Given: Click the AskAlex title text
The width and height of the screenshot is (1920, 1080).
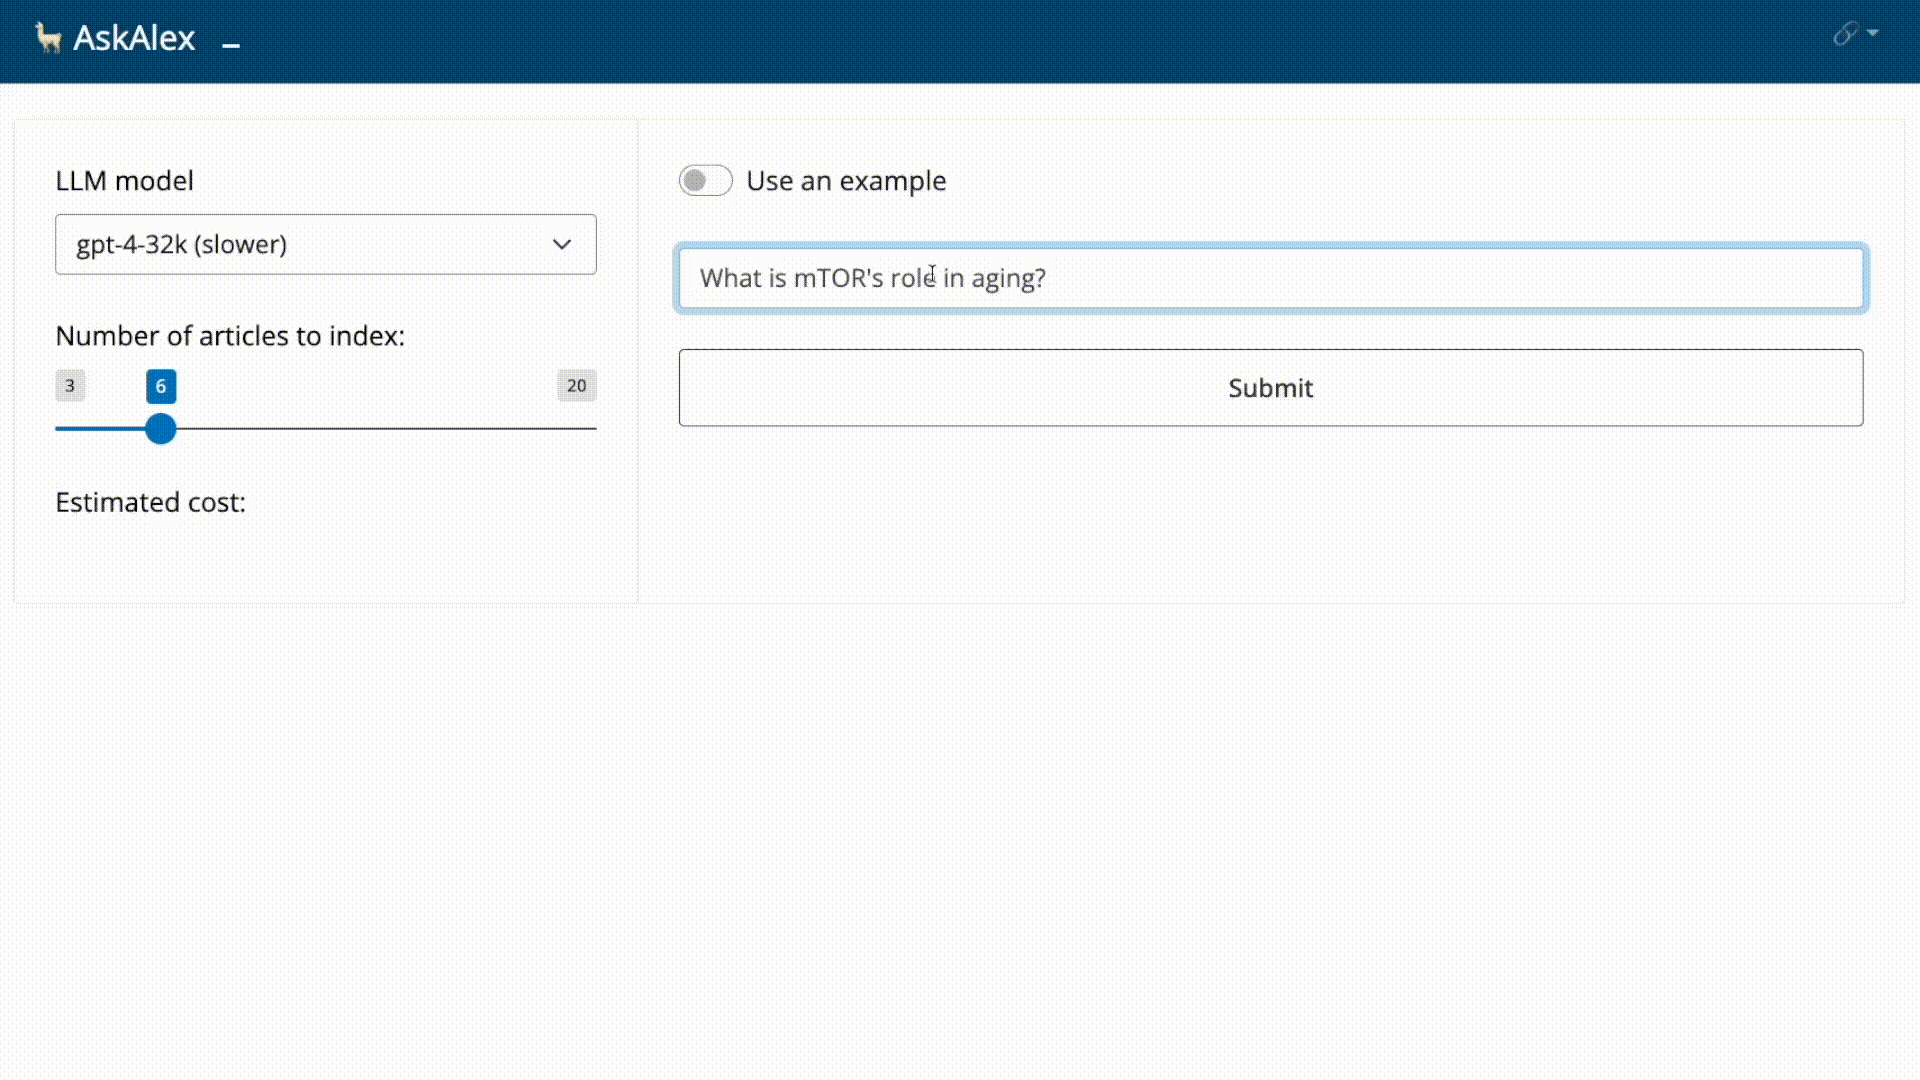Looking at the screenshot, I should click(134, 38).
